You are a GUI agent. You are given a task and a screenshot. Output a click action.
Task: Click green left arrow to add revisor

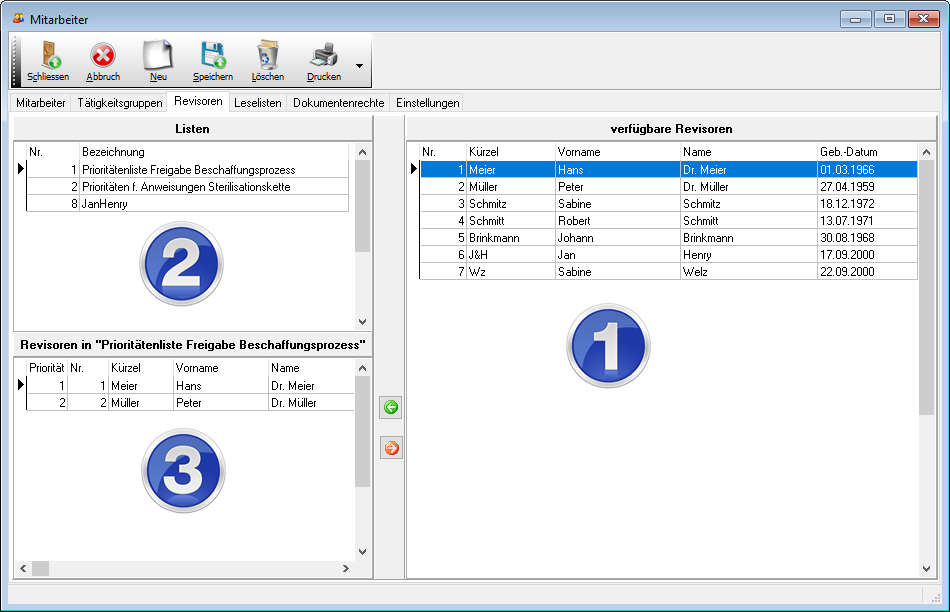tap(391, 408)
